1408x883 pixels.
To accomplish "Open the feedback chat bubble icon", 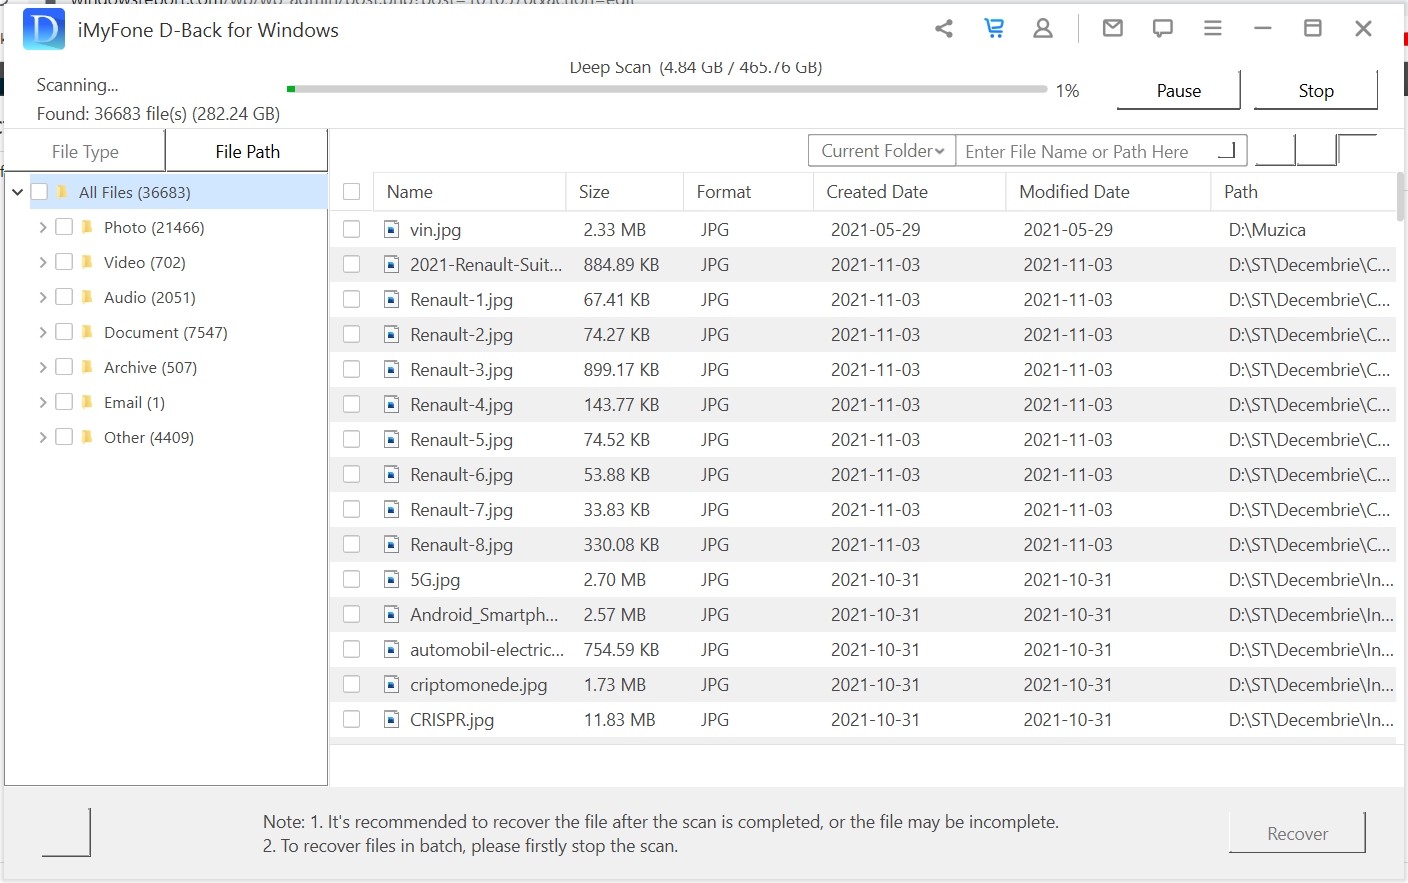I will coord(1162,29).
